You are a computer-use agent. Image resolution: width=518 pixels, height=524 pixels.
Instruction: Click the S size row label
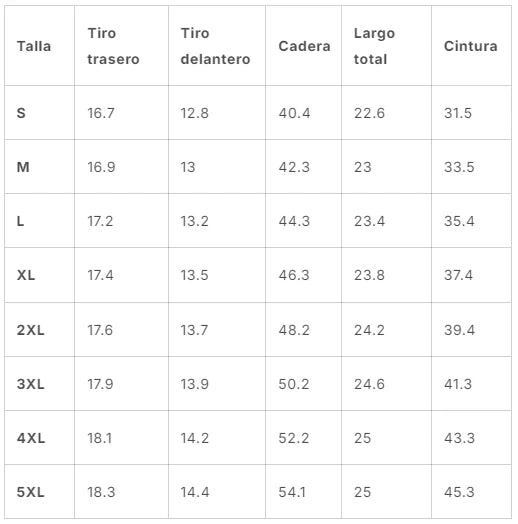point(21,113)
